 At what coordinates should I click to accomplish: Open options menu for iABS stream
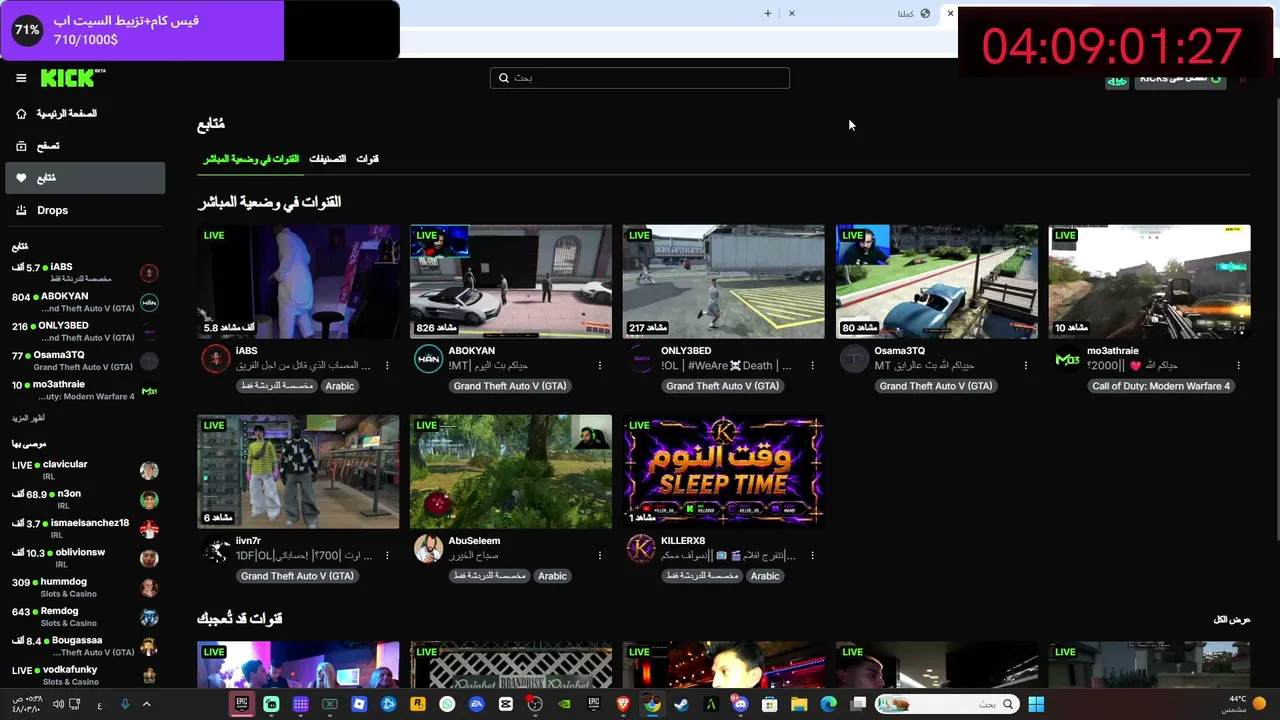click(387, 365)
